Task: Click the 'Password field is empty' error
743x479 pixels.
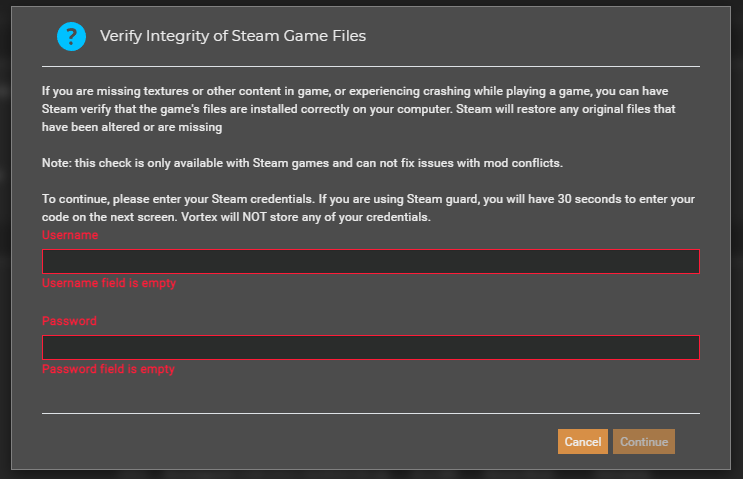Action: click(x=108, y=369)
